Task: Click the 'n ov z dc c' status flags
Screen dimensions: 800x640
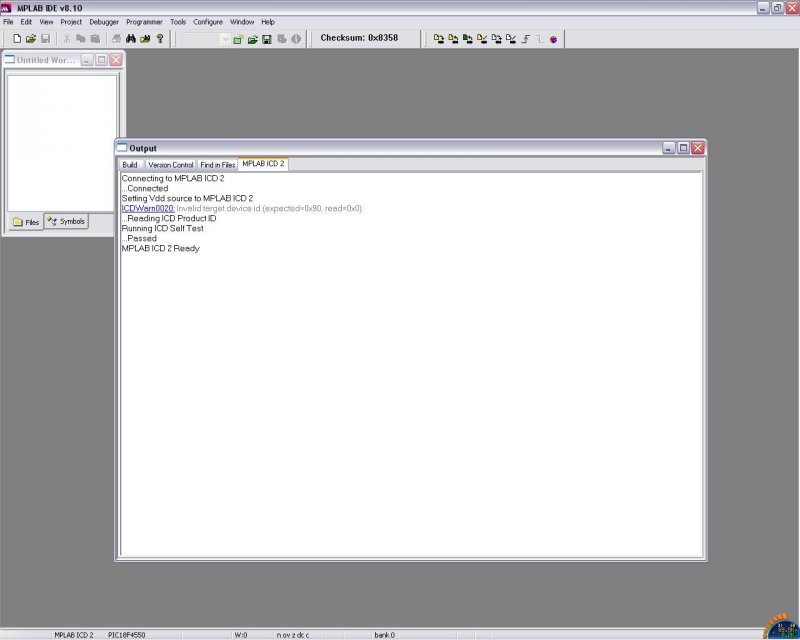Action: 293,635
